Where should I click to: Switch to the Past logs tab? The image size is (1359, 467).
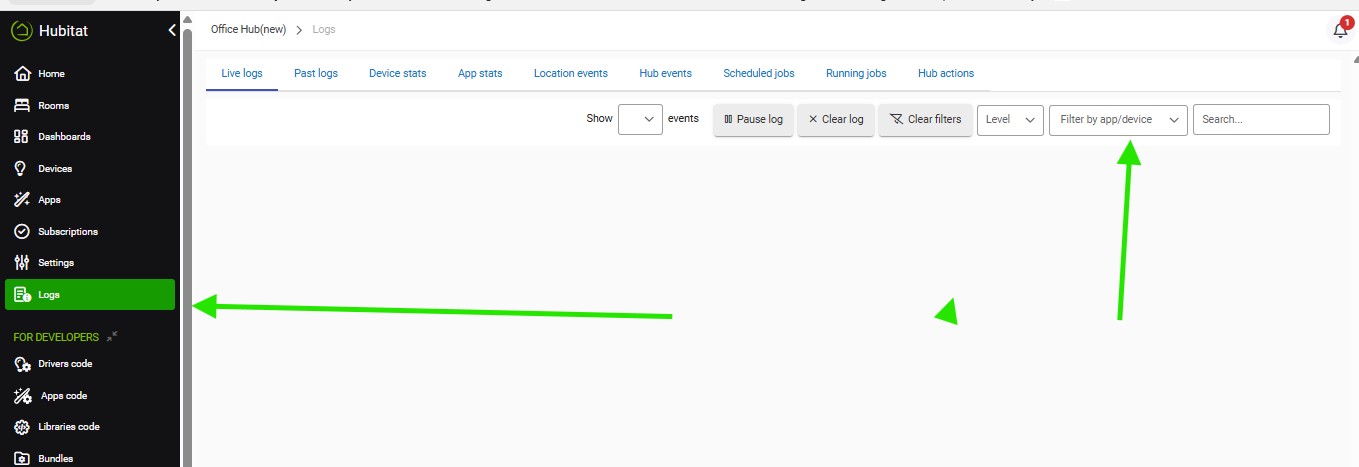click(x=316, y=73)
